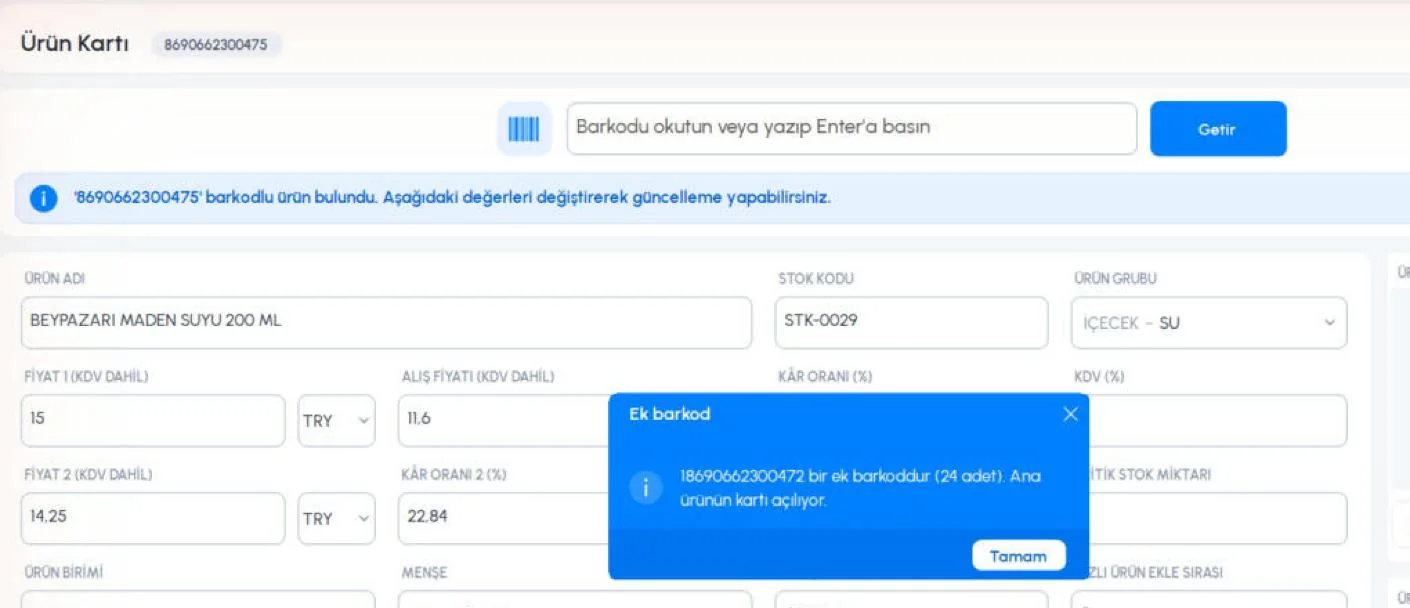
Task: Focus the barcode search input field
Action: pos(852,128)
